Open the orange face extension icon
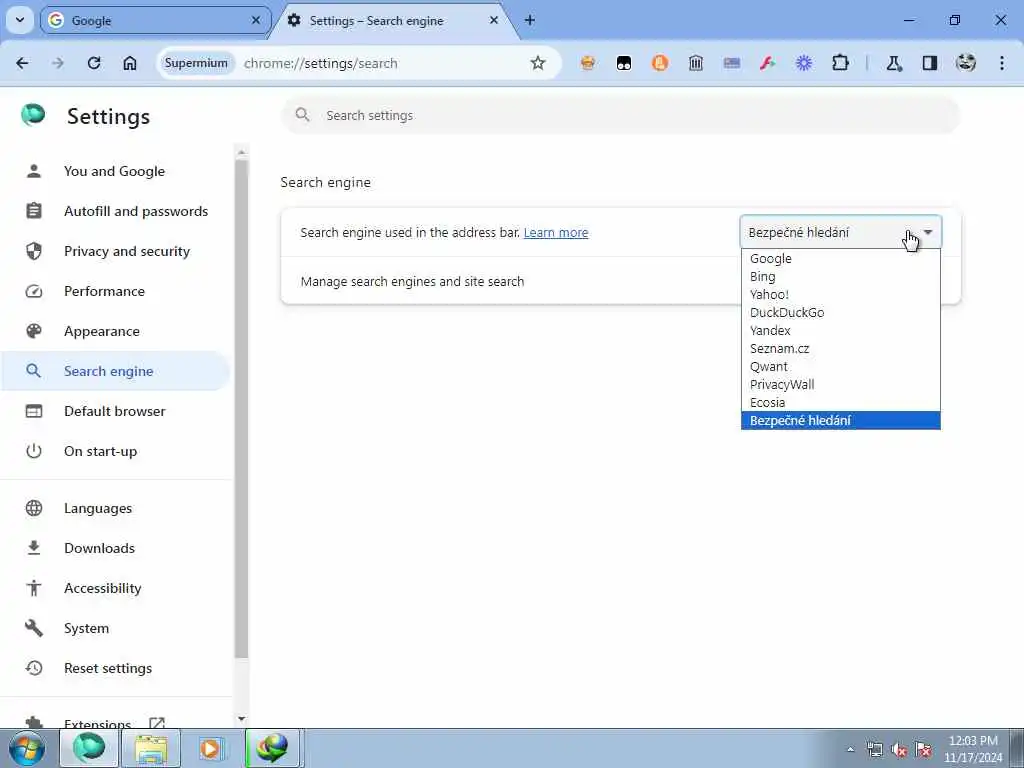The width and height of the screenshot is (1024, 768). [x=588, y=63]
